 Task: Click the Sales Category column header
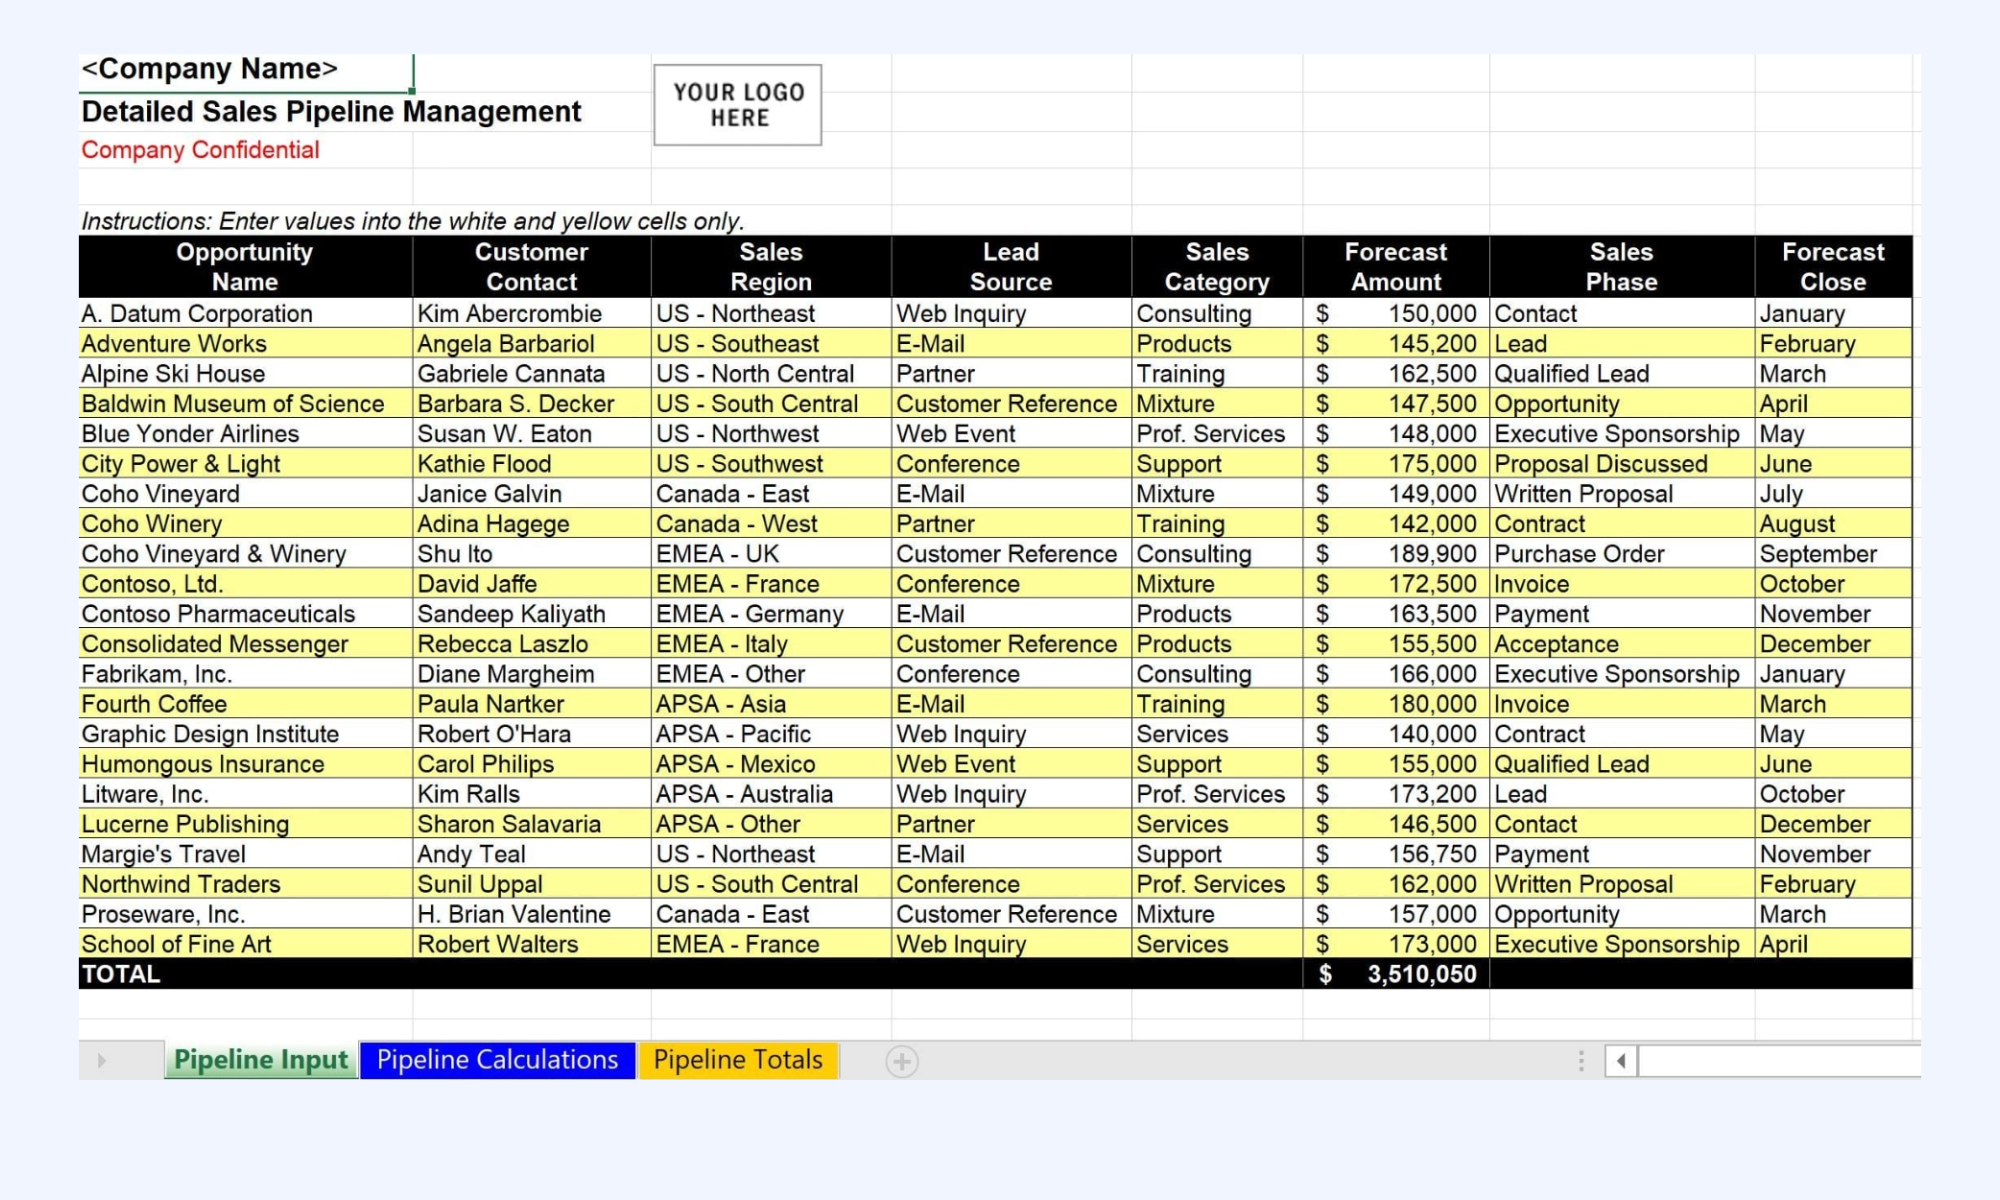1217,267
